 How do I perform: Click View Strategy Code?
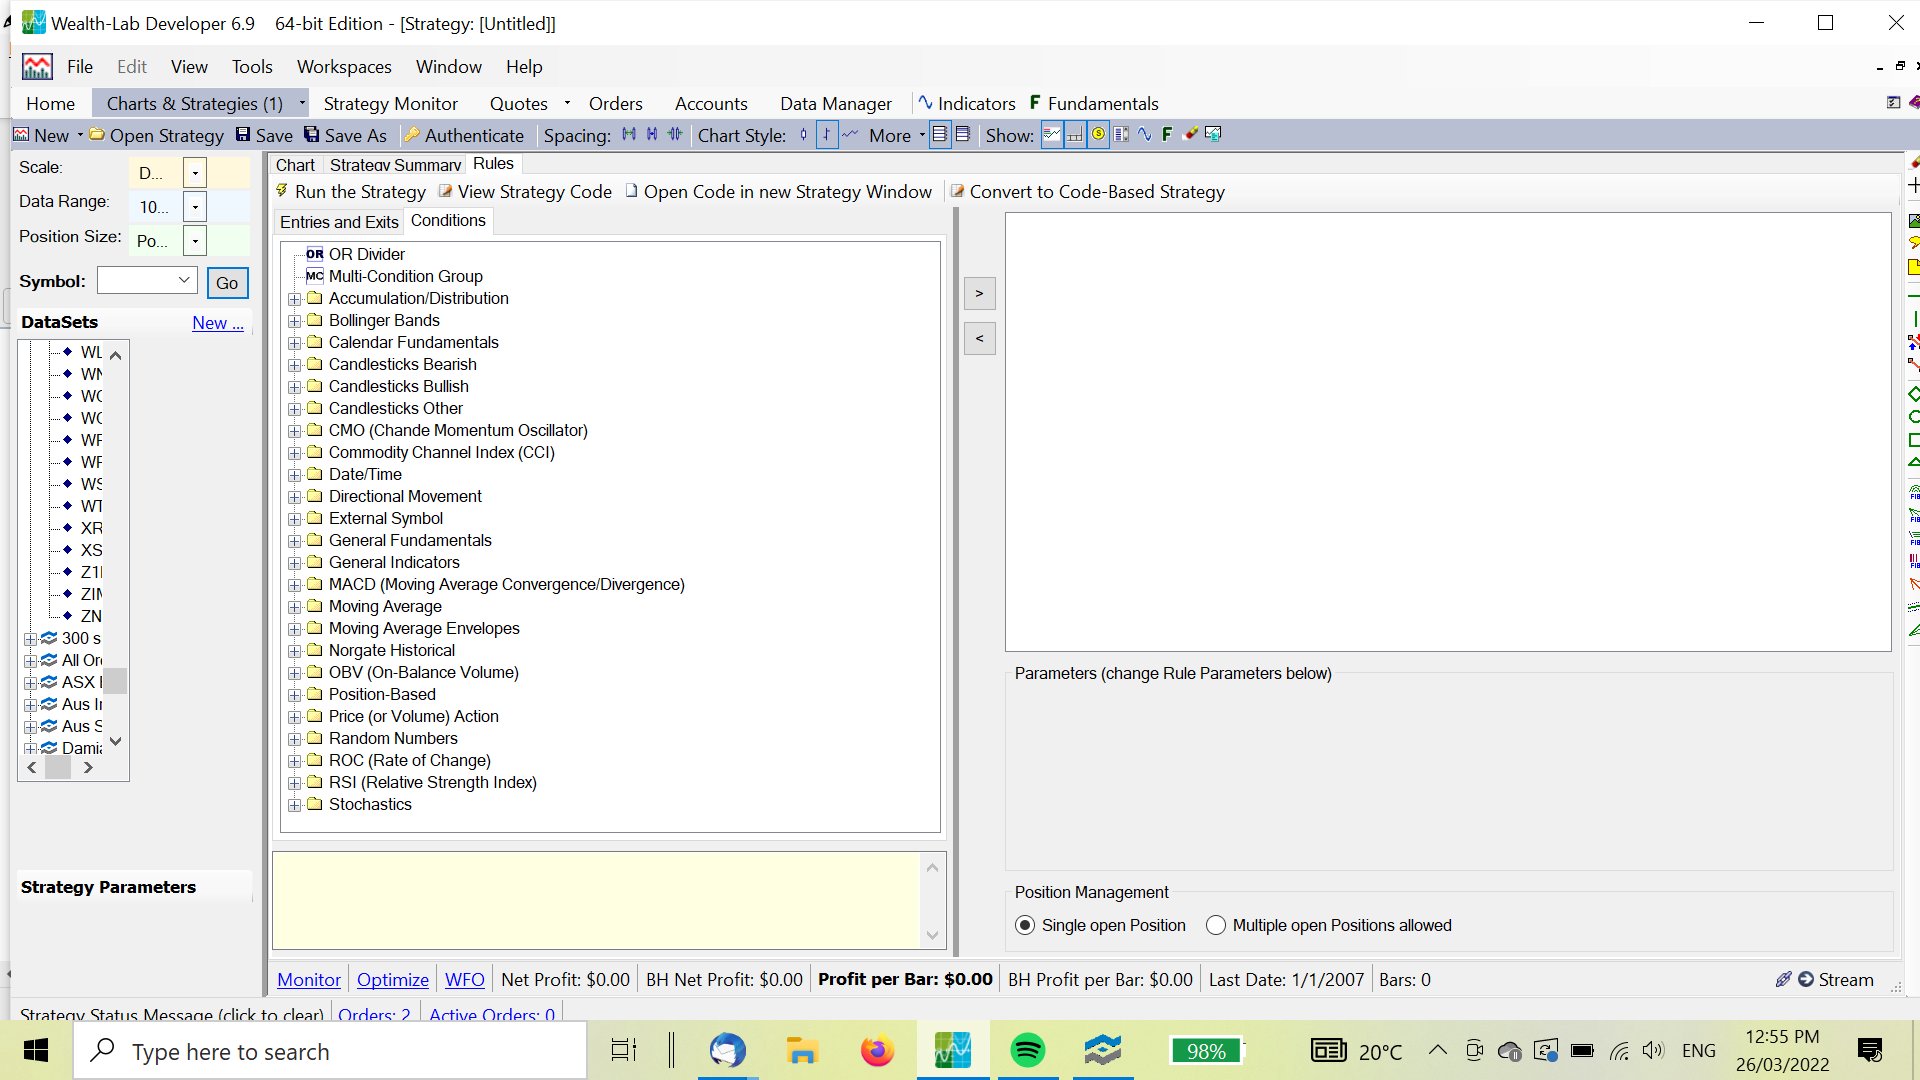525,192
